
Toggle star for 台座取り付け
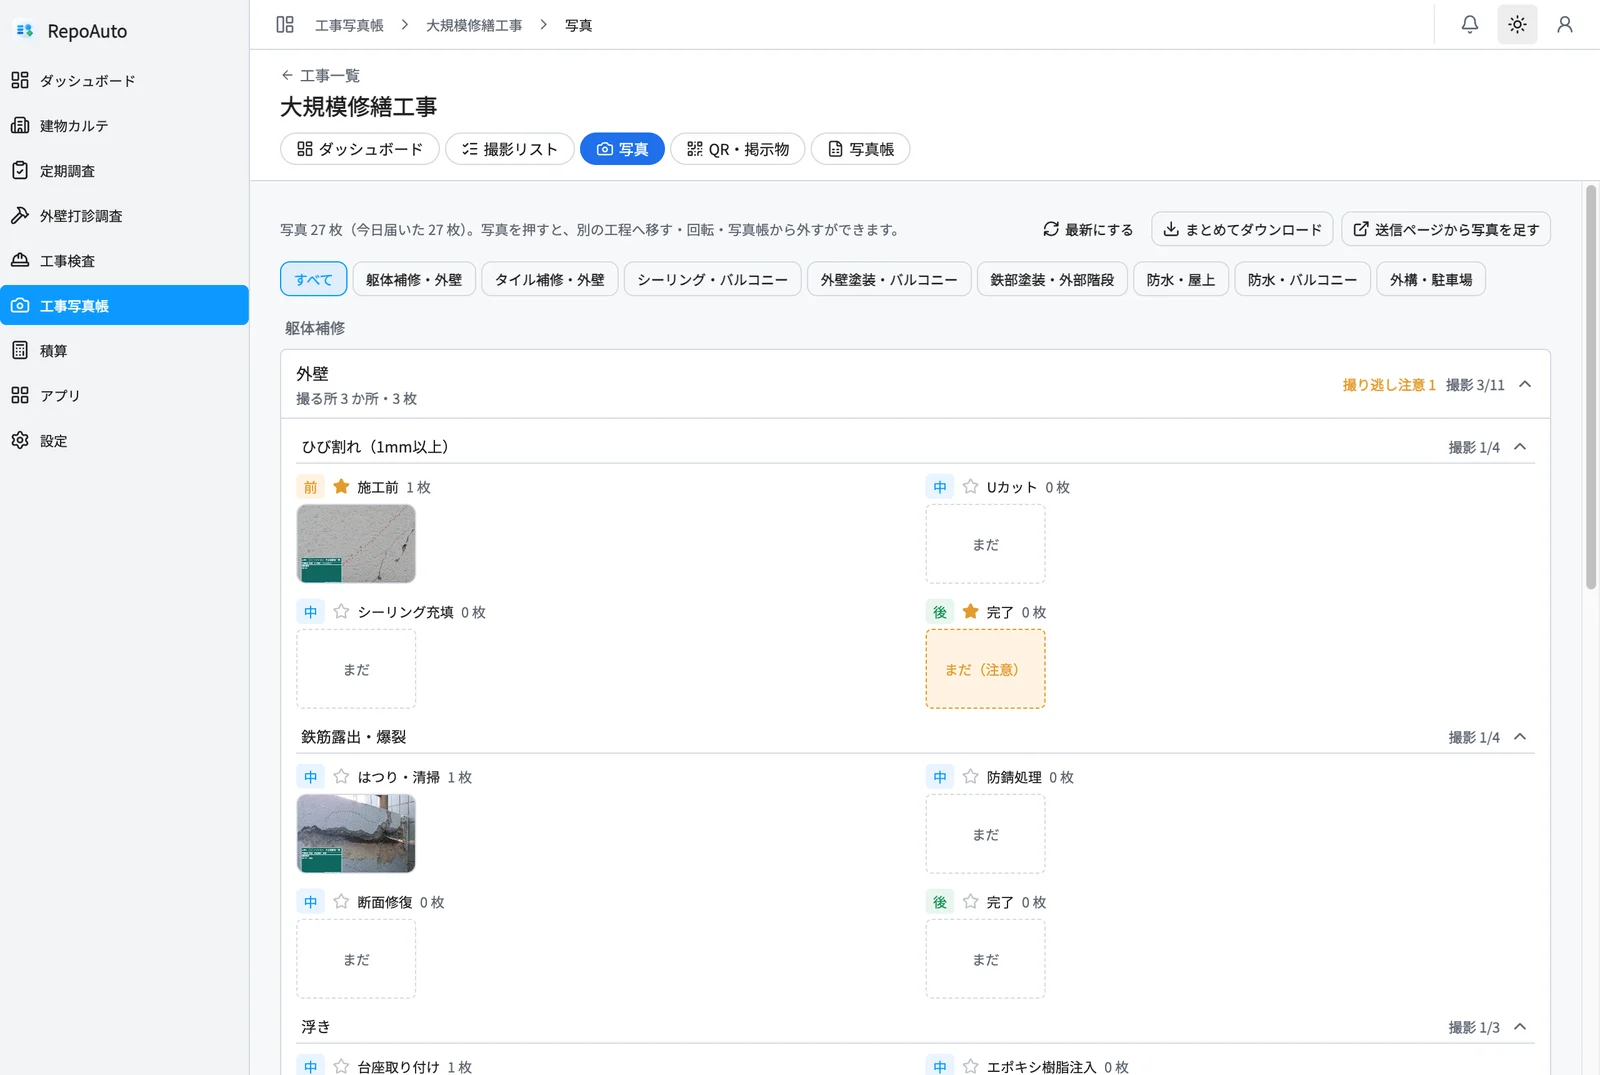[x=341, y=1066]
